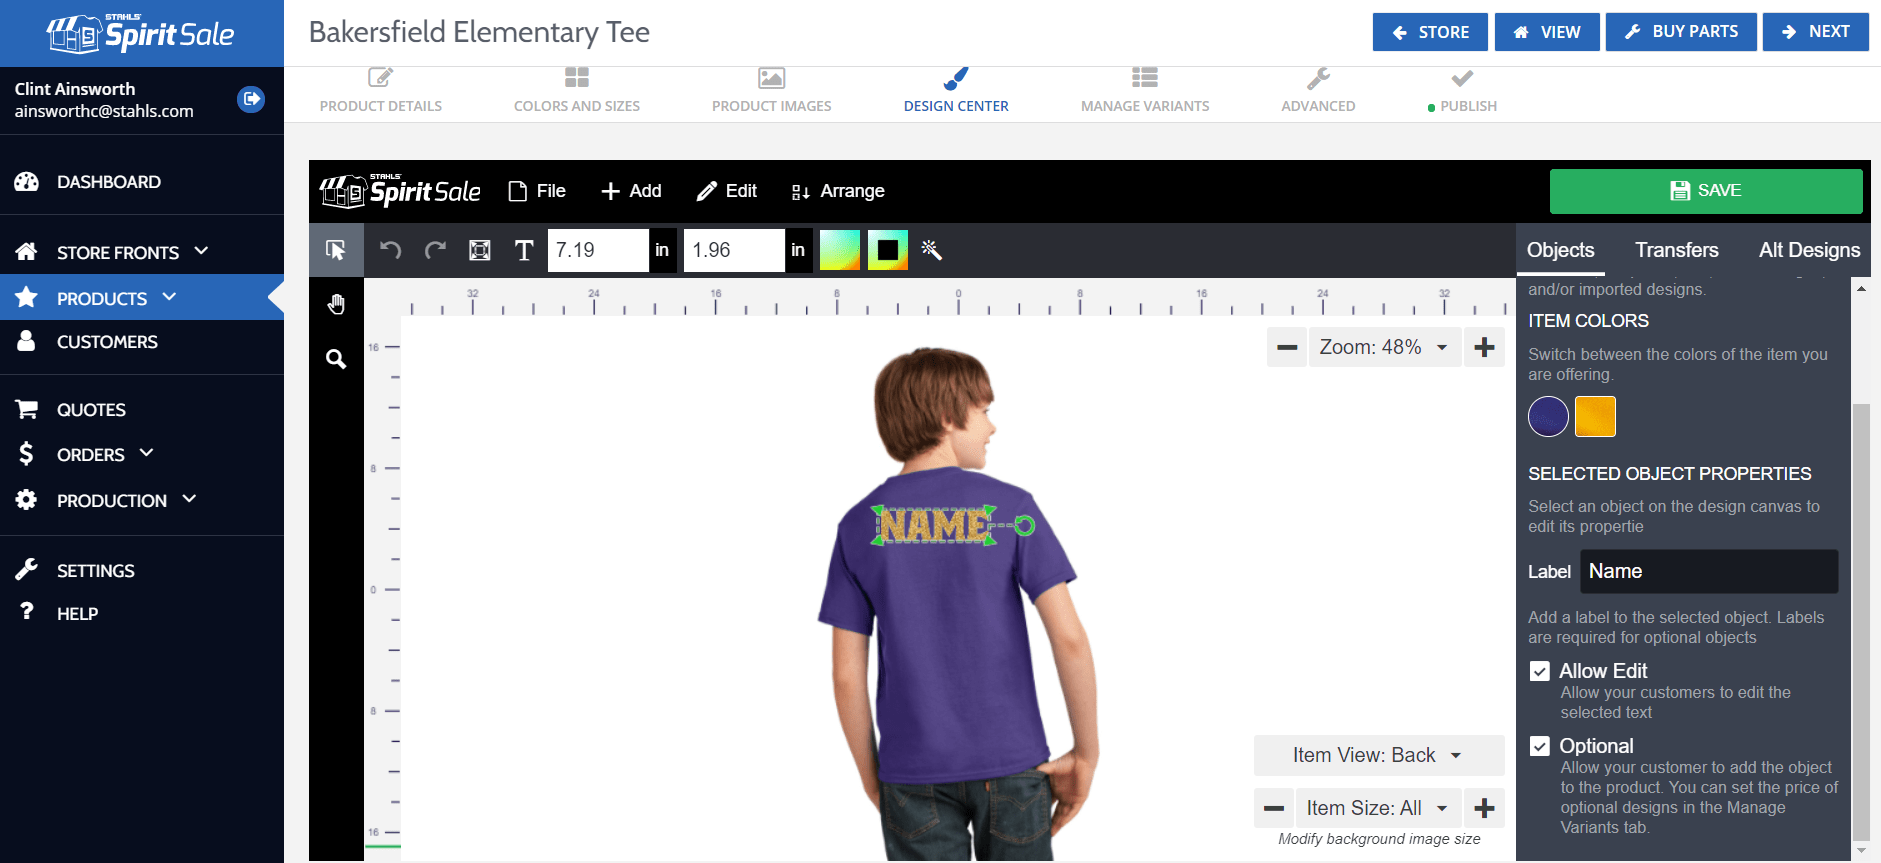The image size is (1881, 863).
Task: Zoom in with the plus button
Action: pos(1484,347)
